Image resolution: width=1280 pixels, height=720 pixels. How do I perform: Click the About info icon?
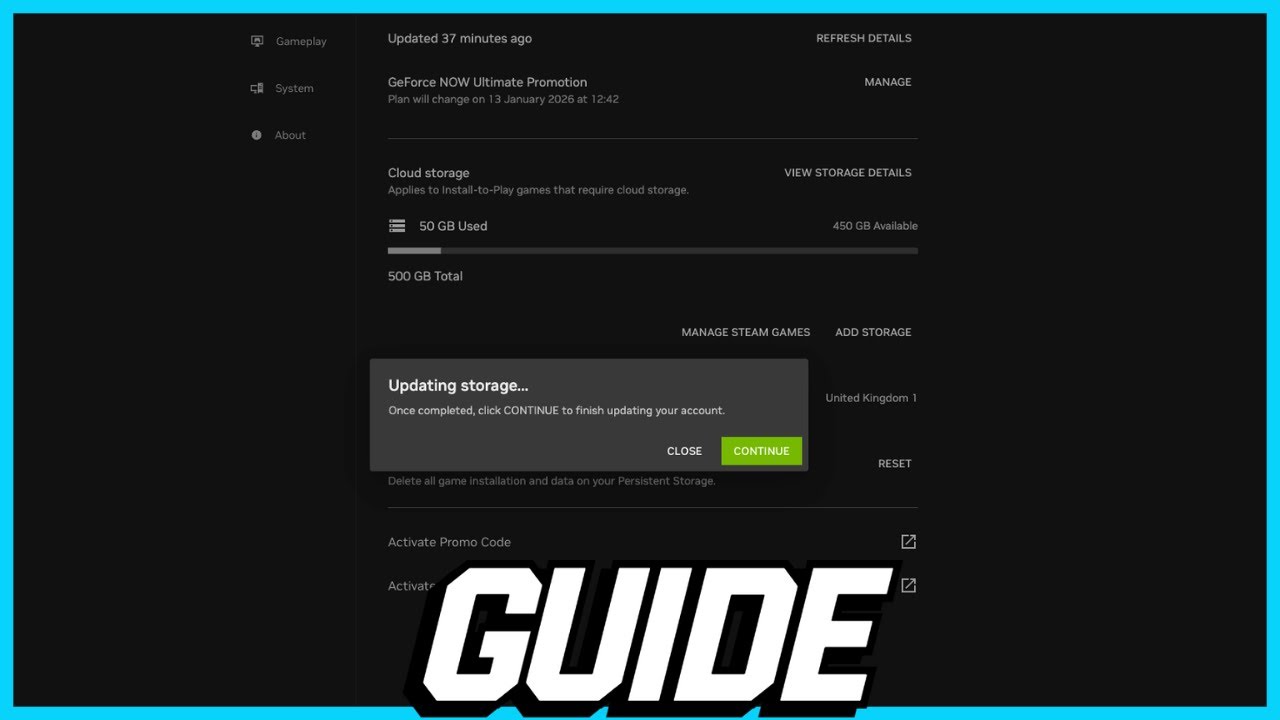pos(257,135)
